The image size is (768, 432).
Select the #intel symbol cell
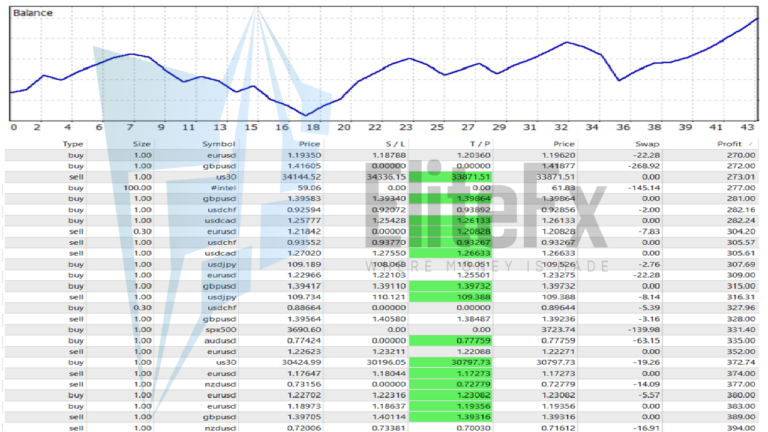[x=223, y=188]
